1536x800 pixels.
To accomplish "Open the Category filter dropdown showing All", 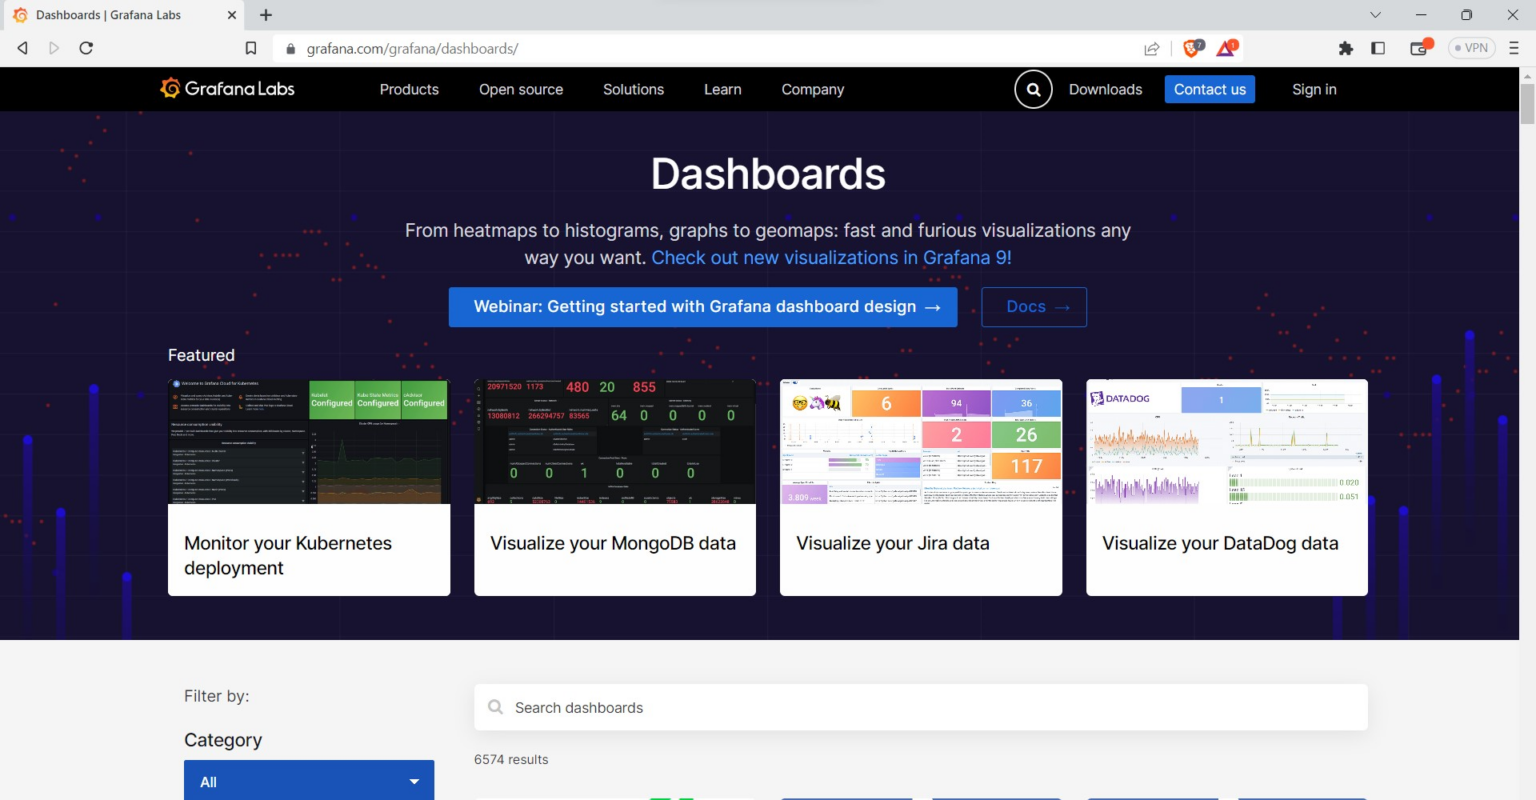I will pos(309,780).
